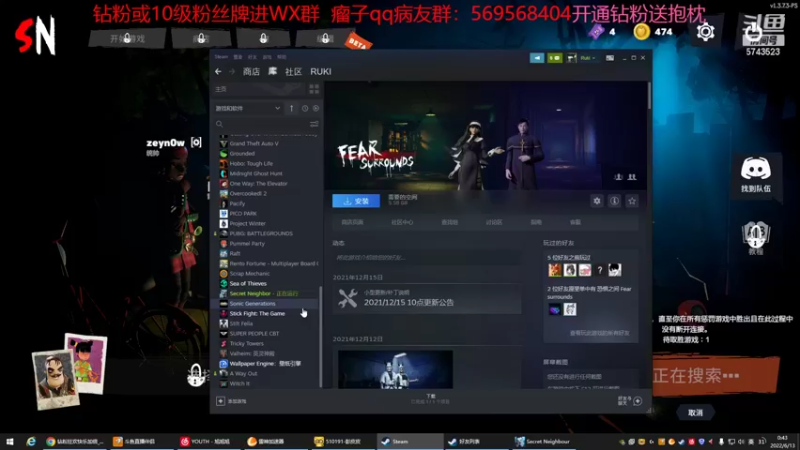This screenshot has width=800, height=450.
Task: Click the Steam forward navigation arrow
Action: 232,71
